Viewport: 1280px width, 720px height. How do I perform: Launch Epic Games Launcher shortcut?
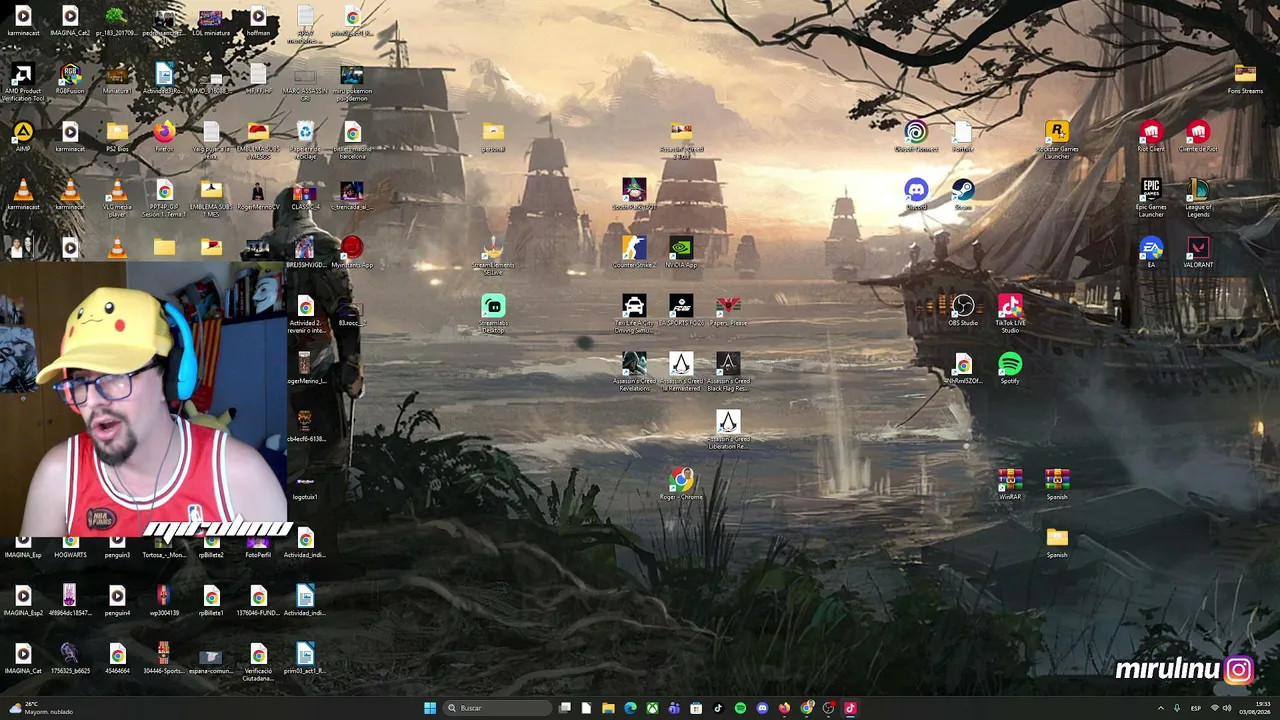point(1151,198)
